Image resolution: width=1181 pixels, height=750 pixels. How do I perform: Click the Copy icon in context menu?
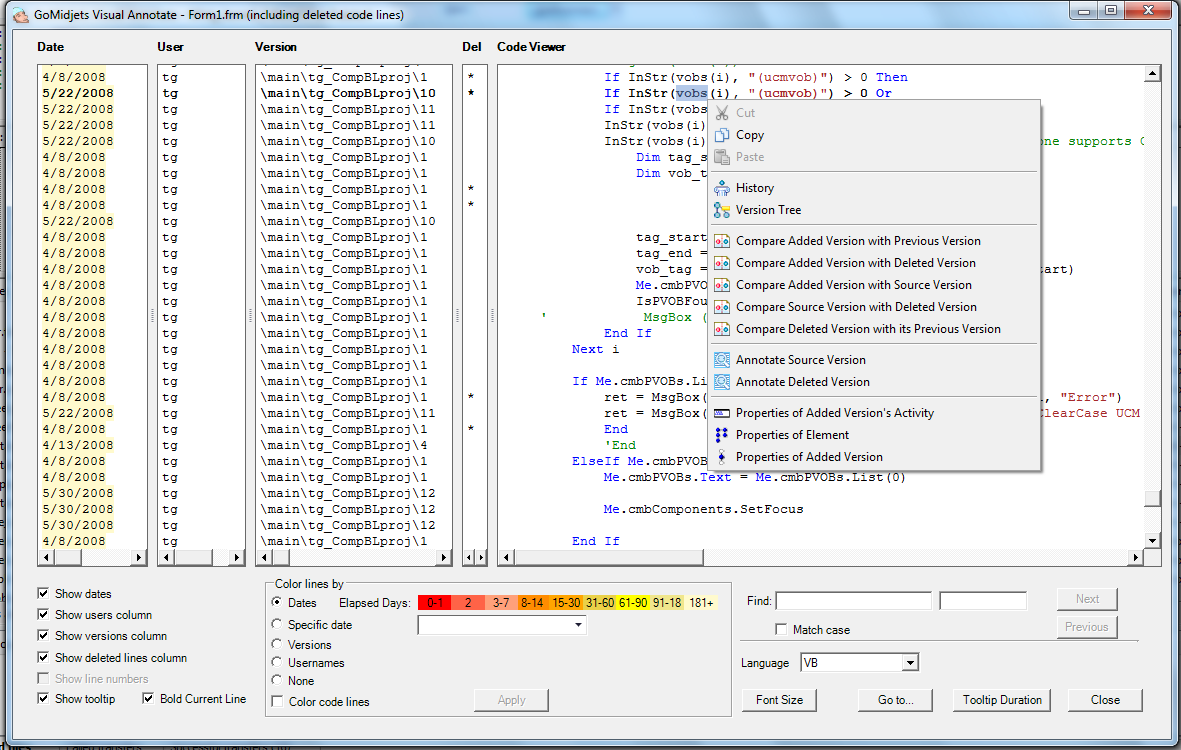click(721, 135)
